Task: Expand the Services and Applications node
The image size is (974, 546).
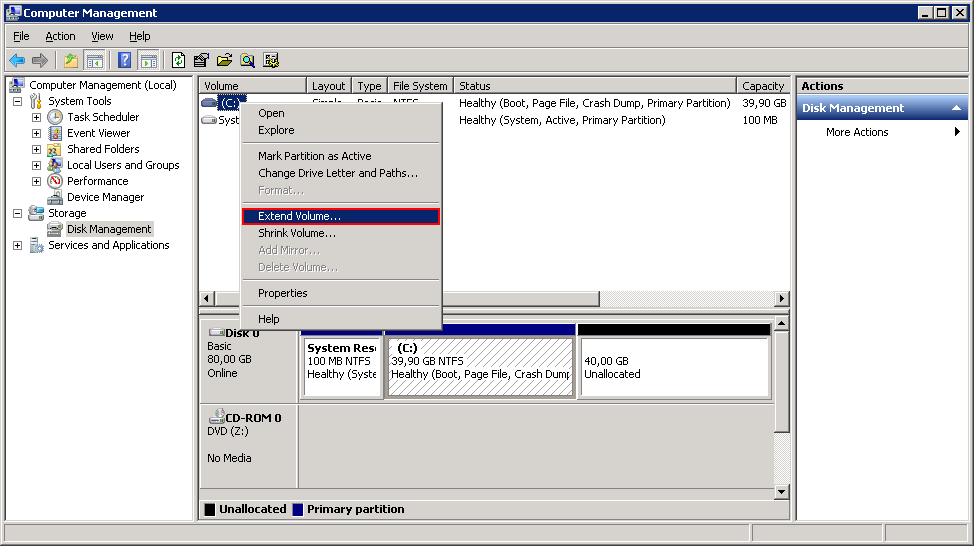Action: (17, 246)
